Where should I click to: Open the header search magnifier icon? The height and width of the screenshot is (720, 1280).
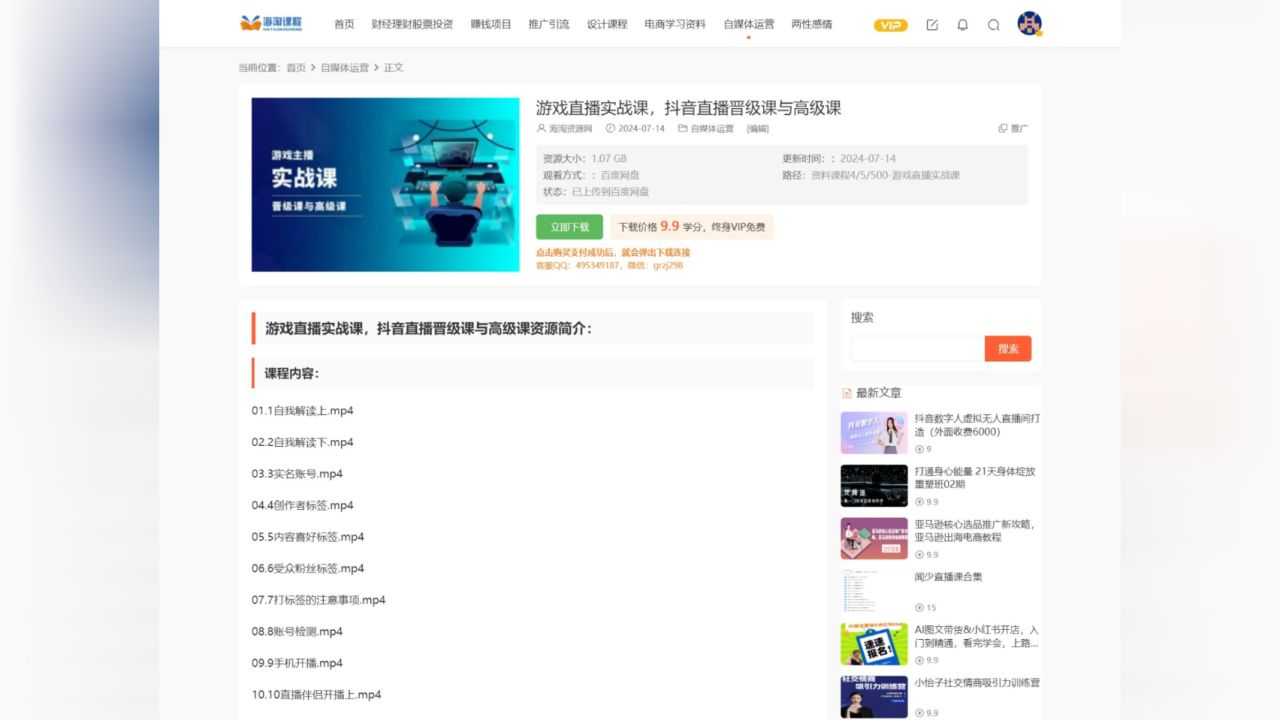tap(993, 25)
